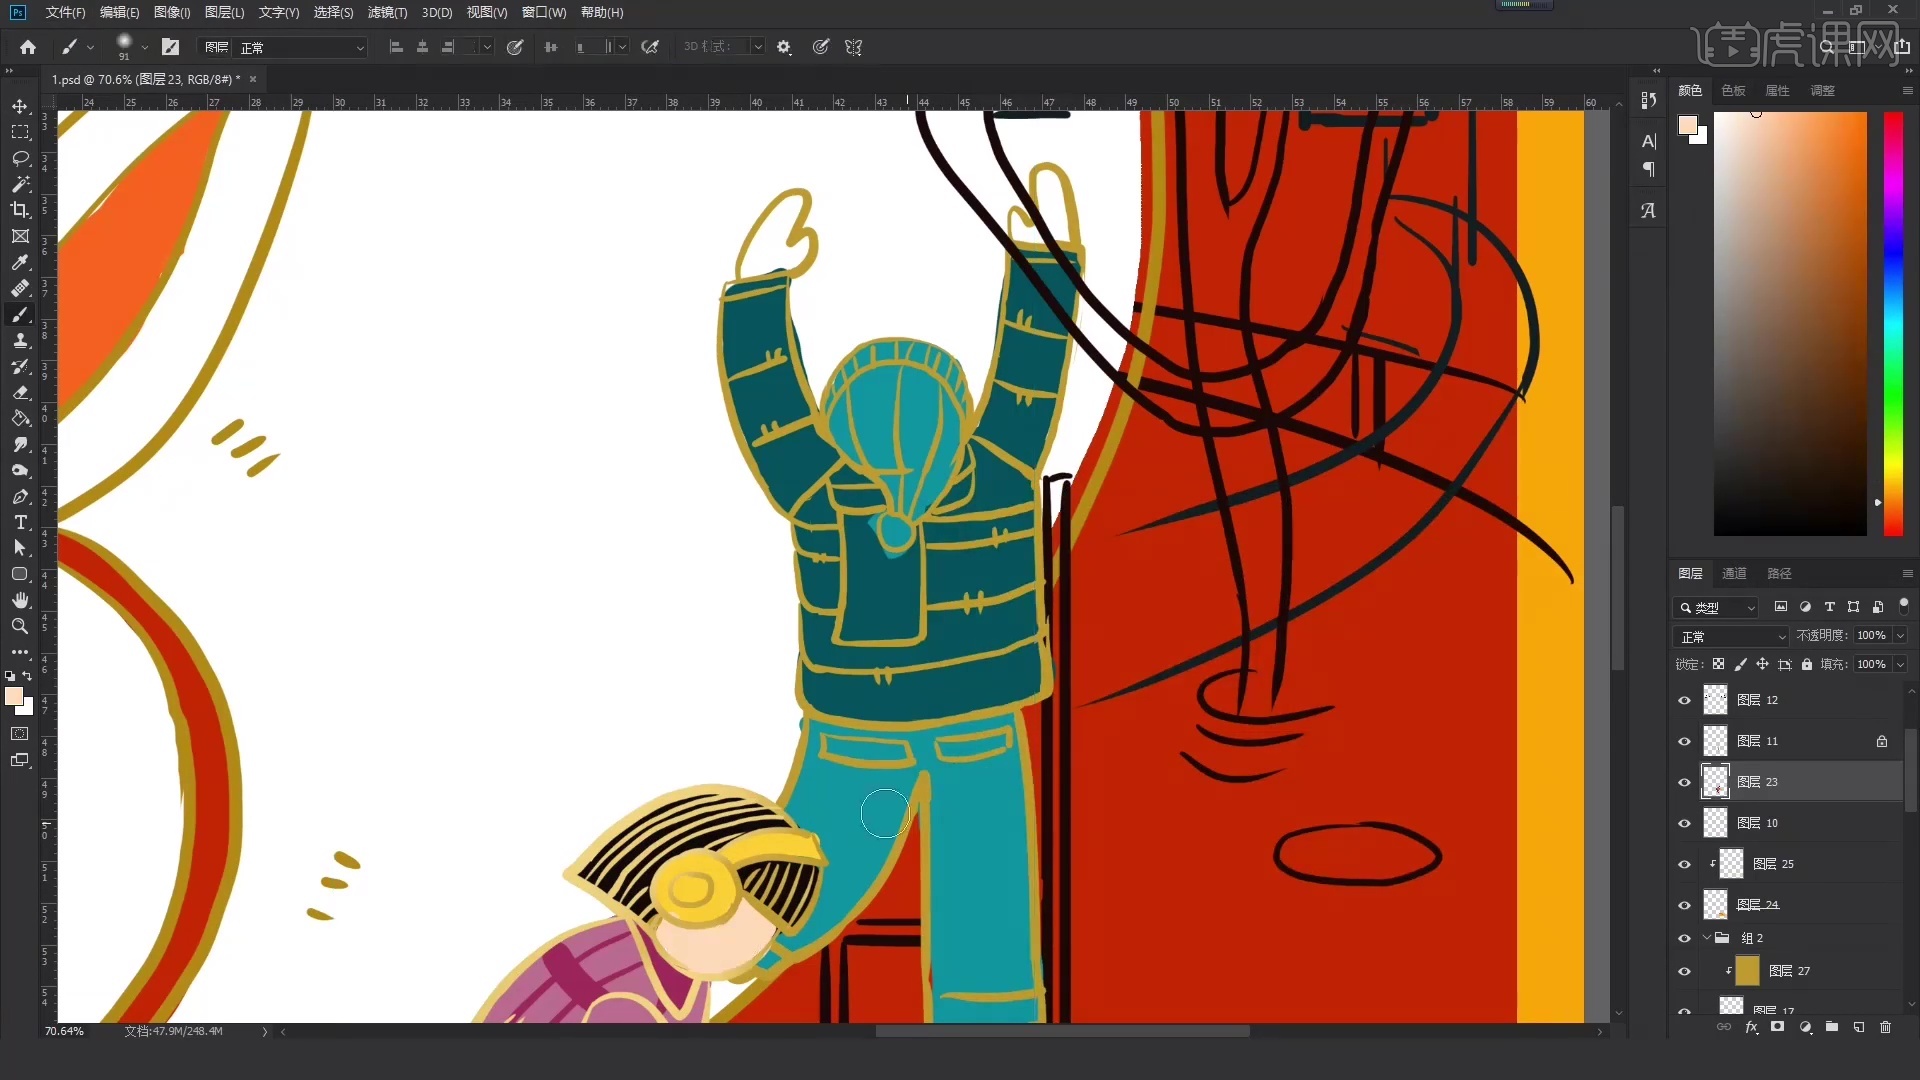Create new adjustment layer icon
The width and height of the screenshot is (1920, 1080).
[1805, 1027]
